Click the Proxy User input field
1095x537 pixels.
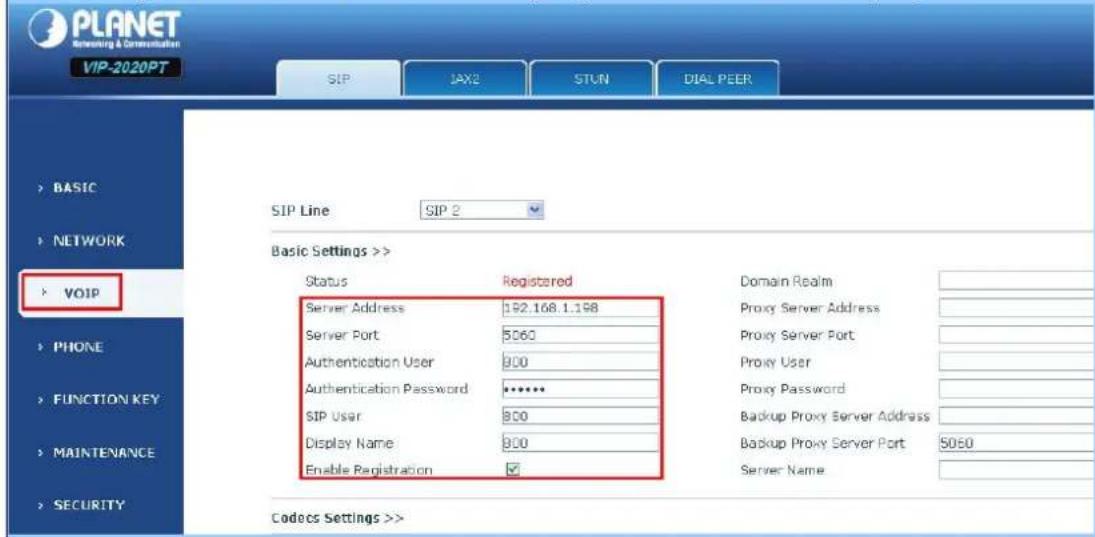point(1017,362)
